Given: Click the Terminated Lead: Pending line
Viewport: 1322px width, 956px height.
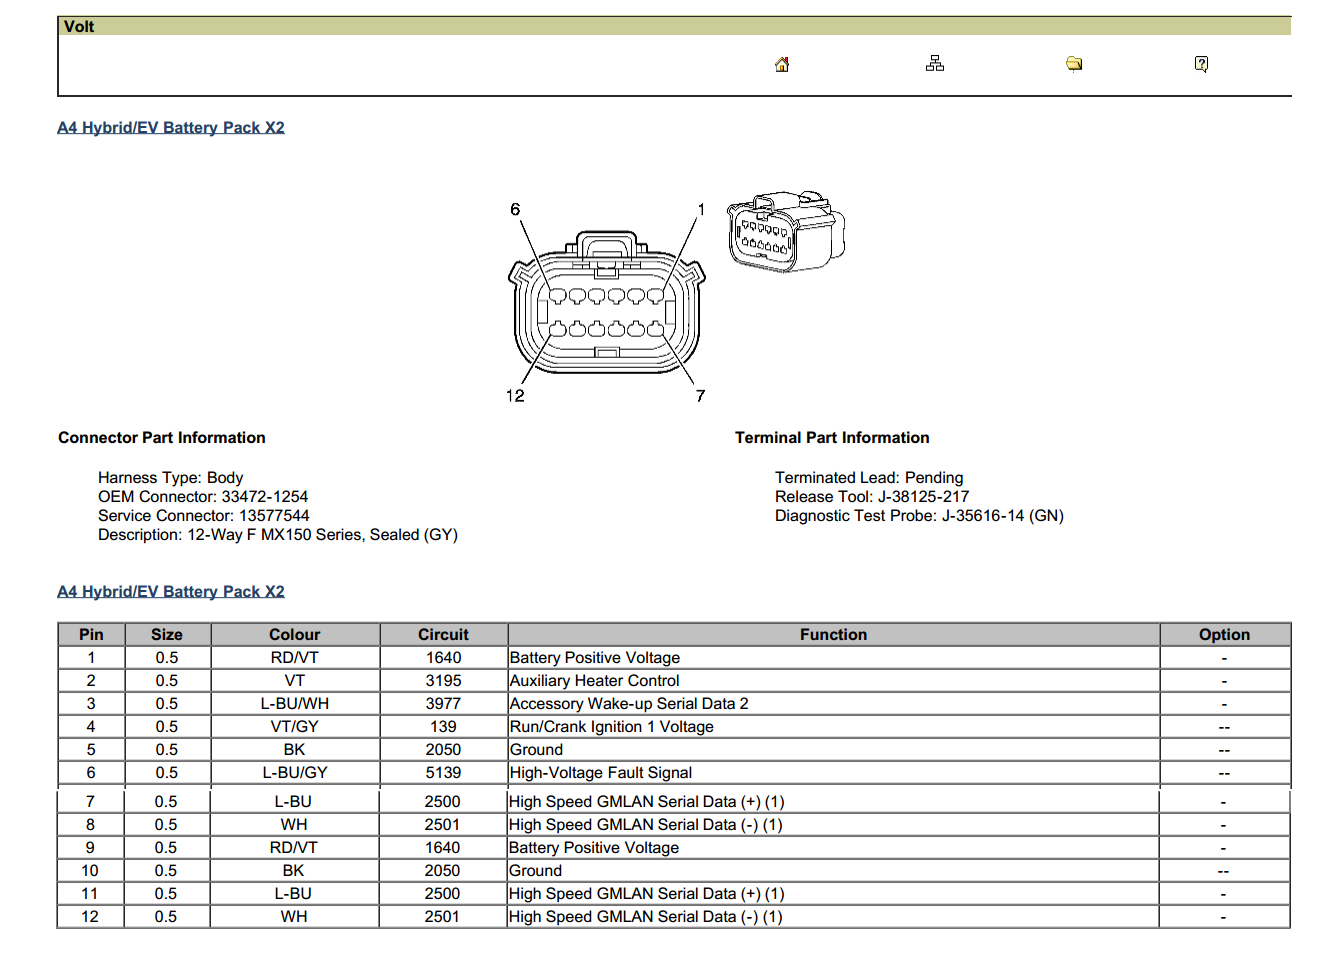Looking at the screenshot, I should [x=869, y=477].
